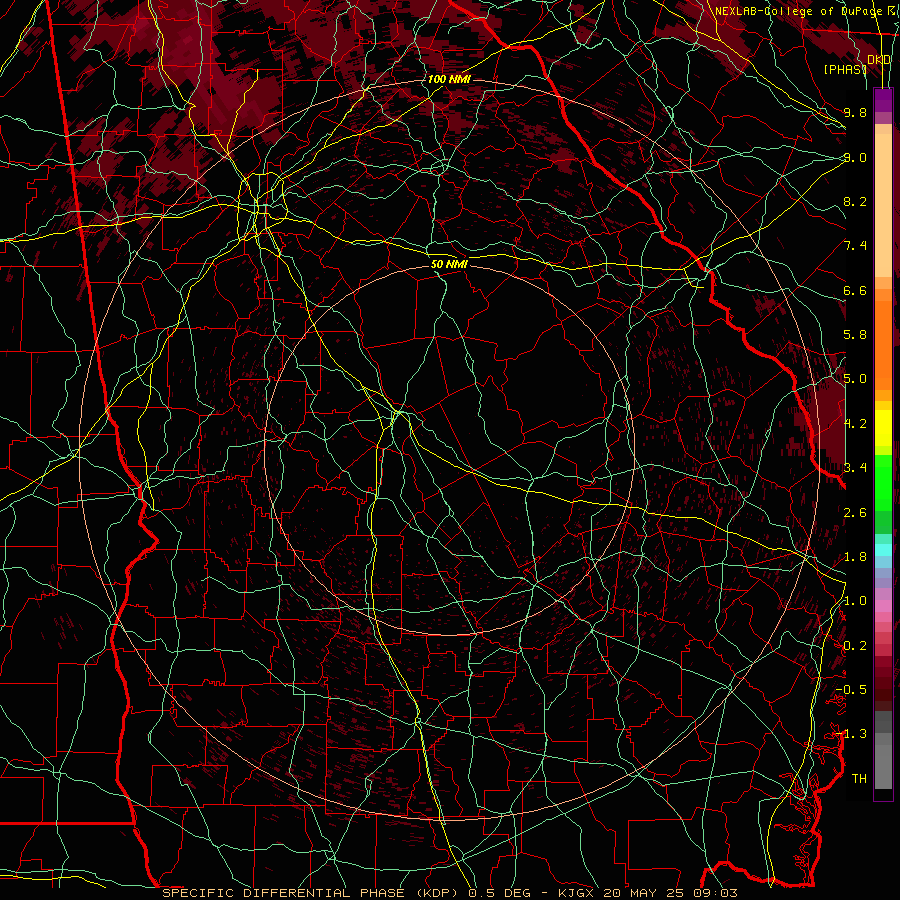
Task: Click the 5.8 scale value
Action: [855, 335]
